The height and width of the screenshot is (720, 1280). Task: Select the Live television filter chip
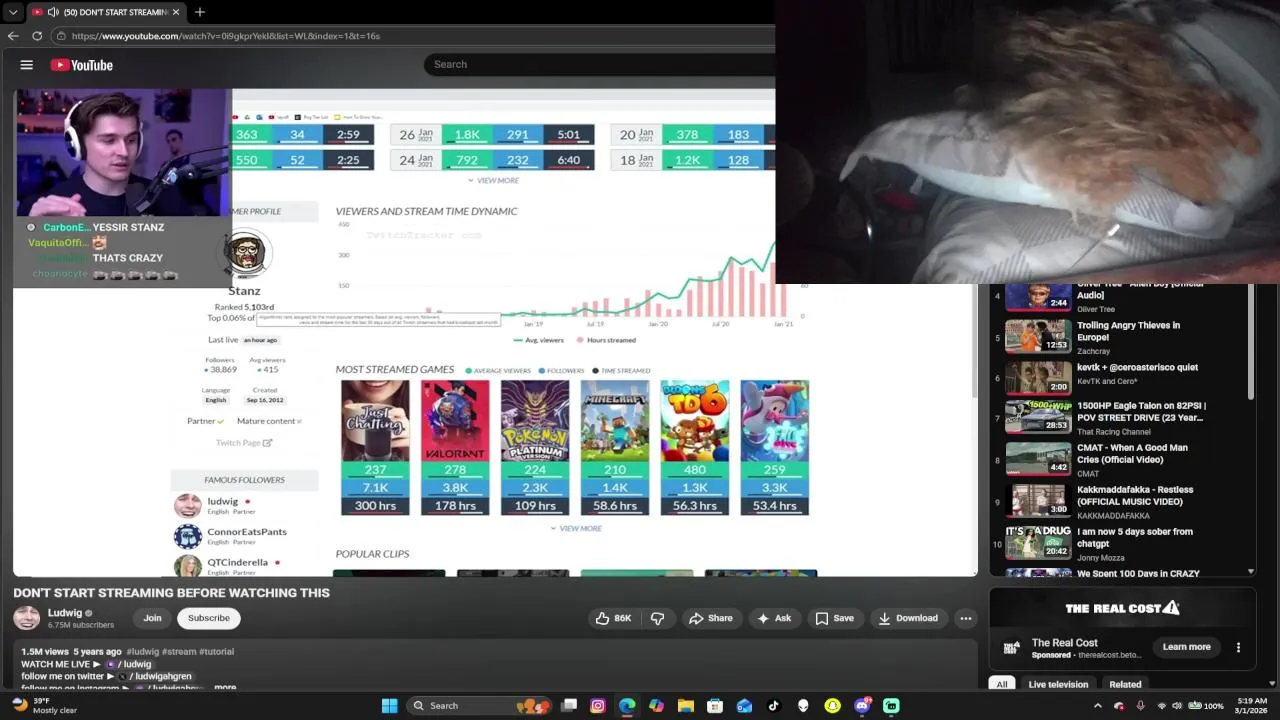pyautogui.click(x=1058, y=684)
